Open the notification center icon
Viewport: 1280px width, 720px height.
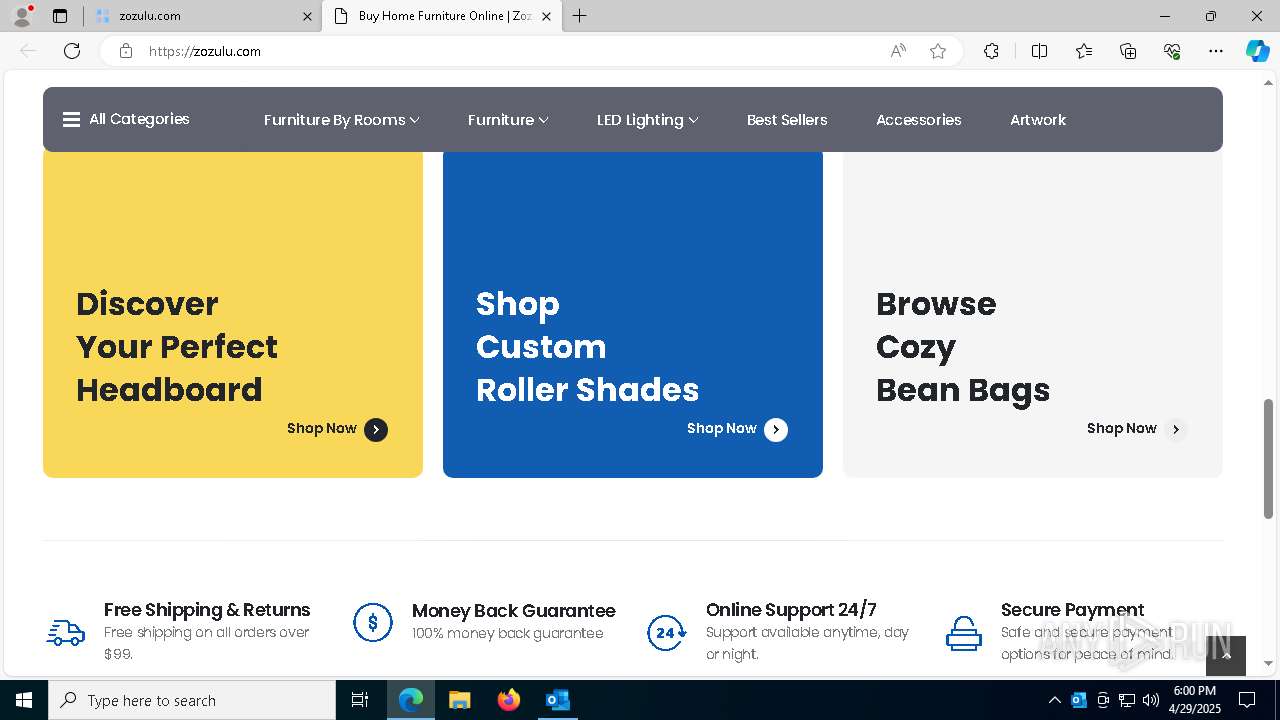point(1247,700)
